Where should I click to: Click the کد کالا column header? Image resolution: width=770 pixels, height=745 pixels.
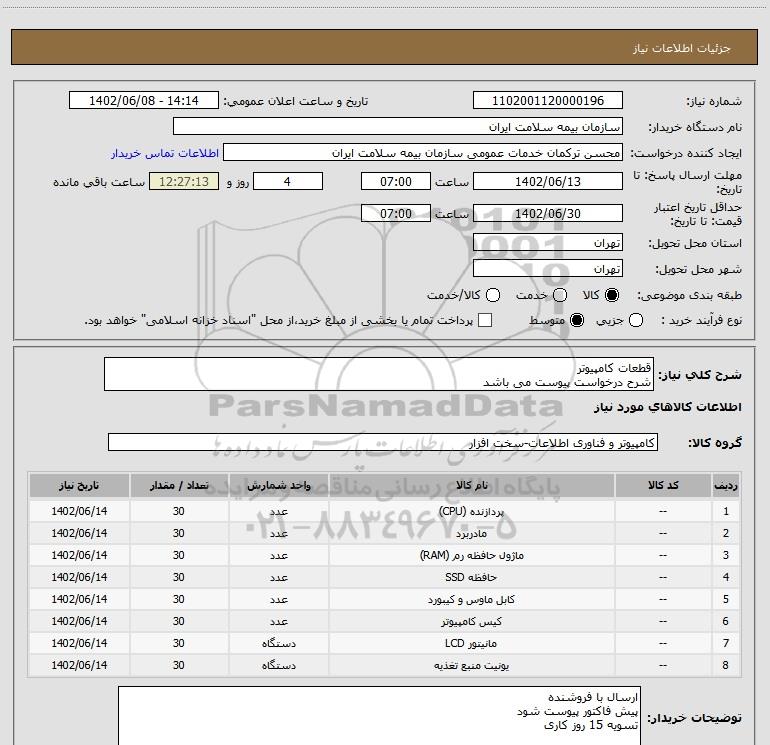click(663, 485)
